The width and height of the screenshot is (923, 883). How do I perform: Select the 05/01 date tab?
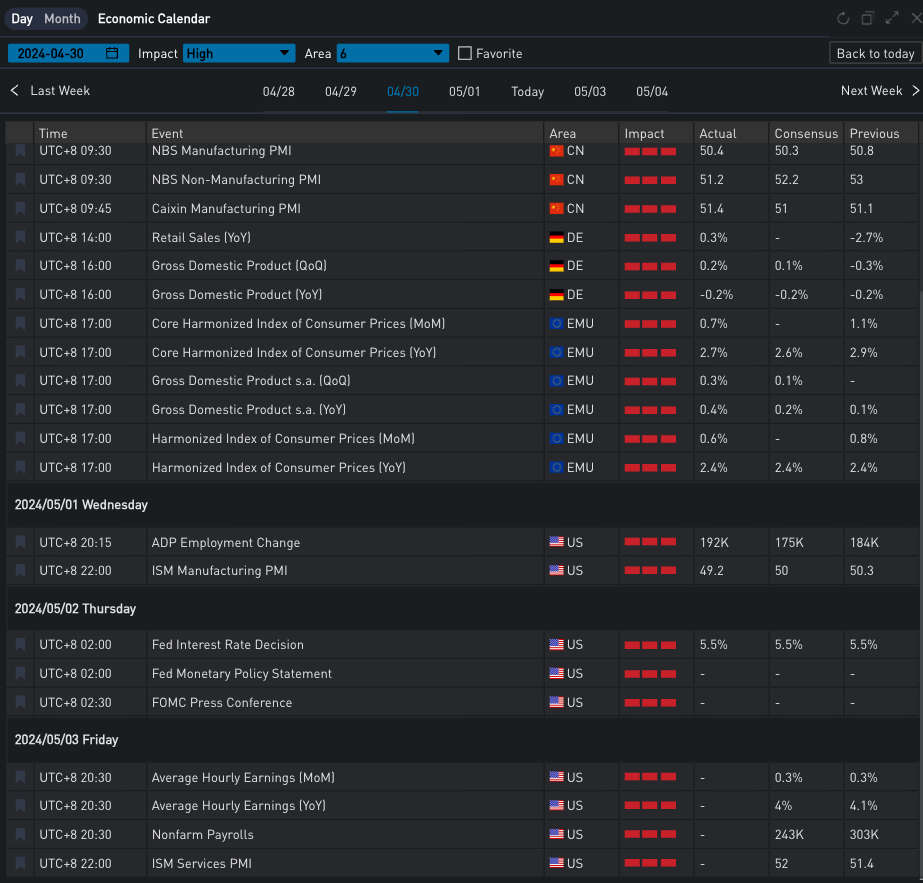[x=464, y=91]
